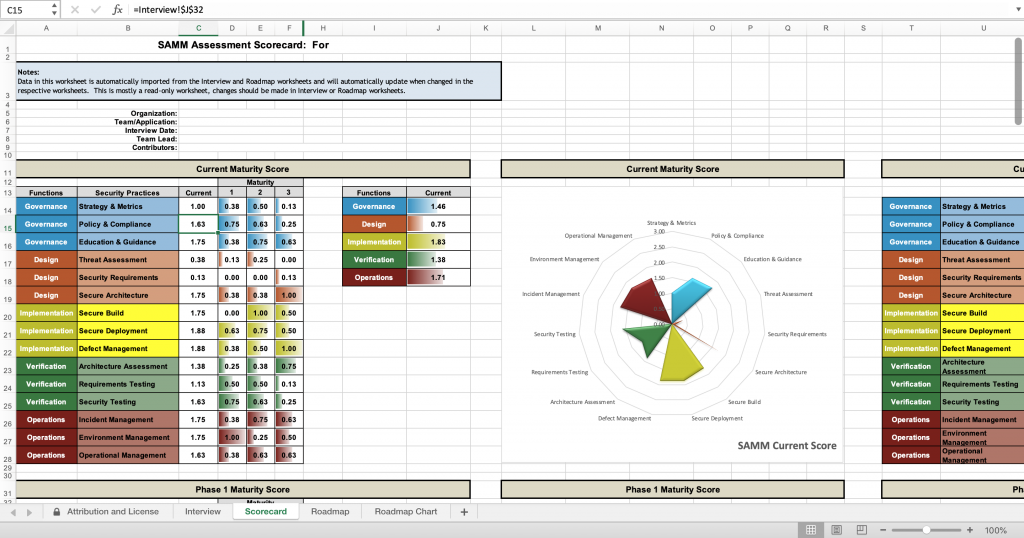Open the Name Box dropdown arrows

coord(53,9)
